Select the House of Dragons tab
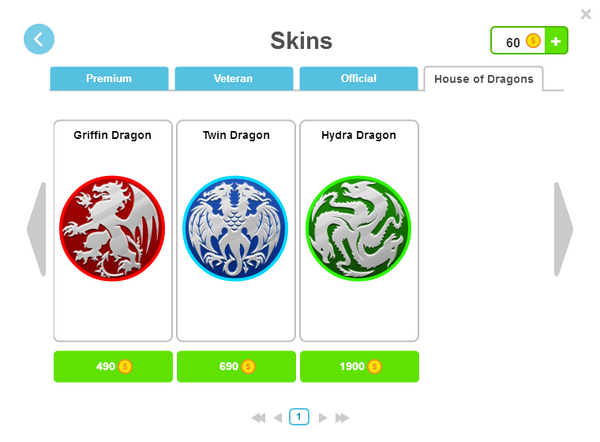This screenshot has width=600, height=442. 484,79
